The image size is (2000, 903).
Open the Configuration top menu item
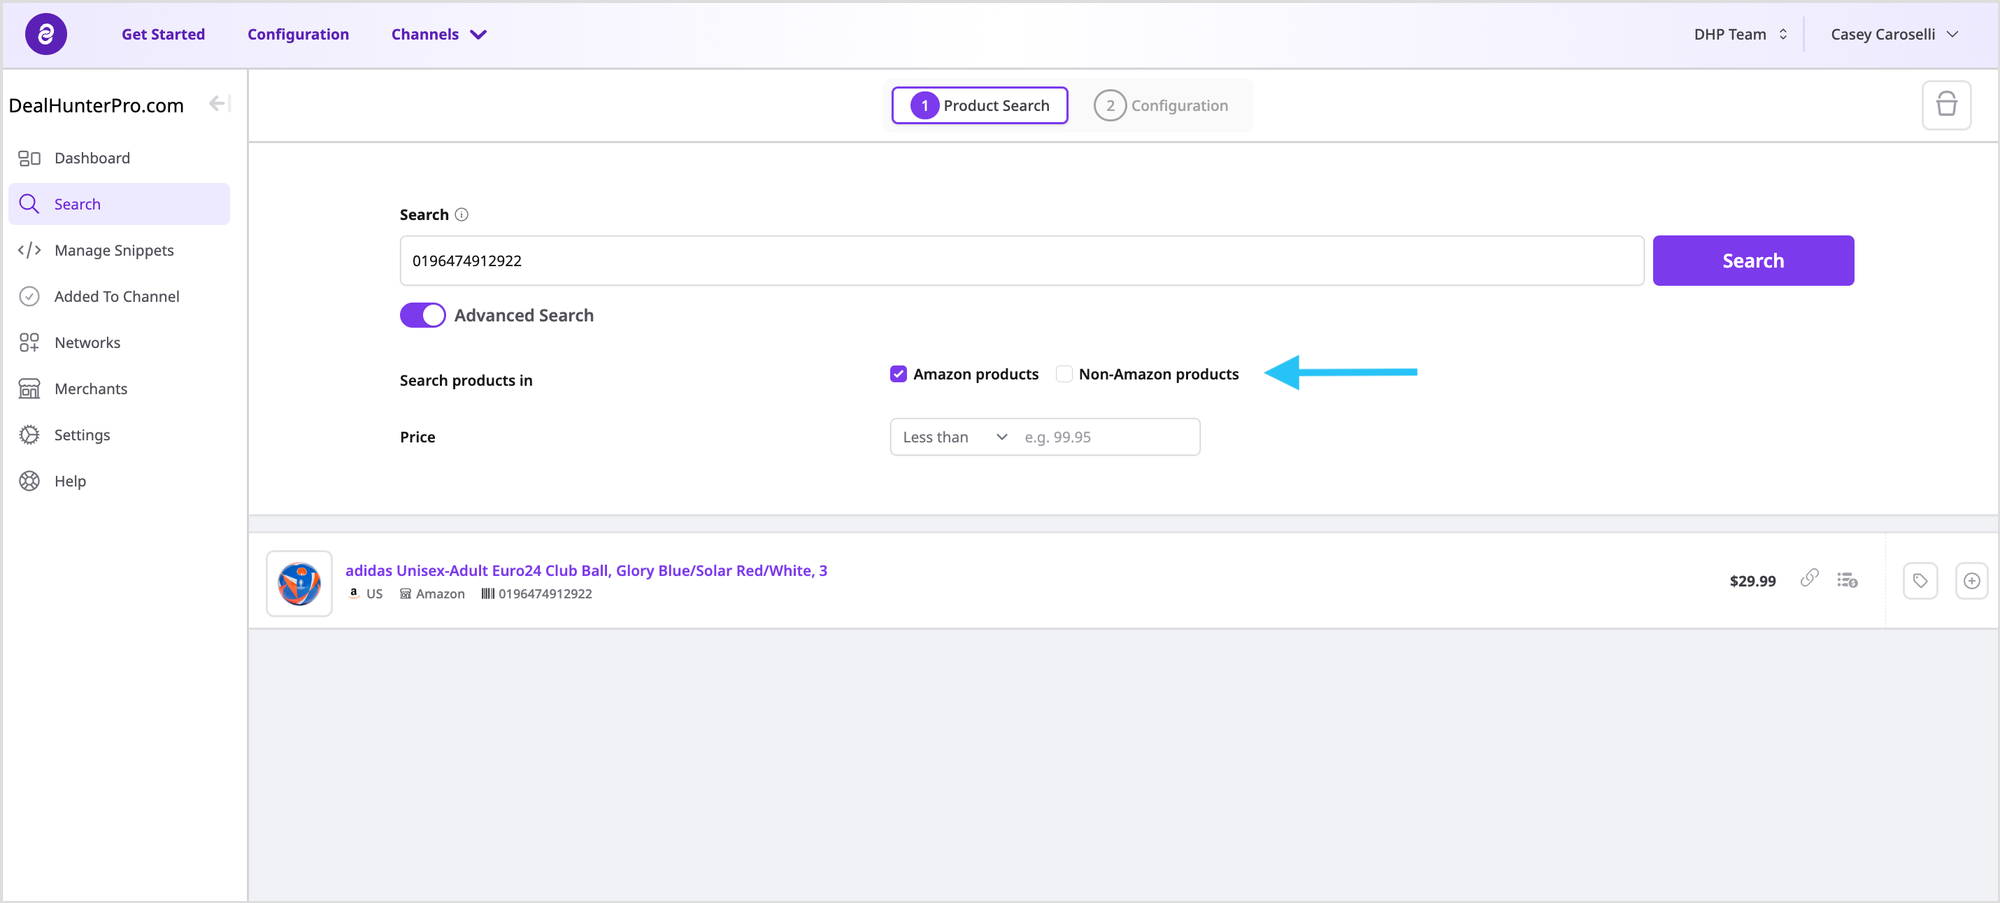tap(298, 34)
